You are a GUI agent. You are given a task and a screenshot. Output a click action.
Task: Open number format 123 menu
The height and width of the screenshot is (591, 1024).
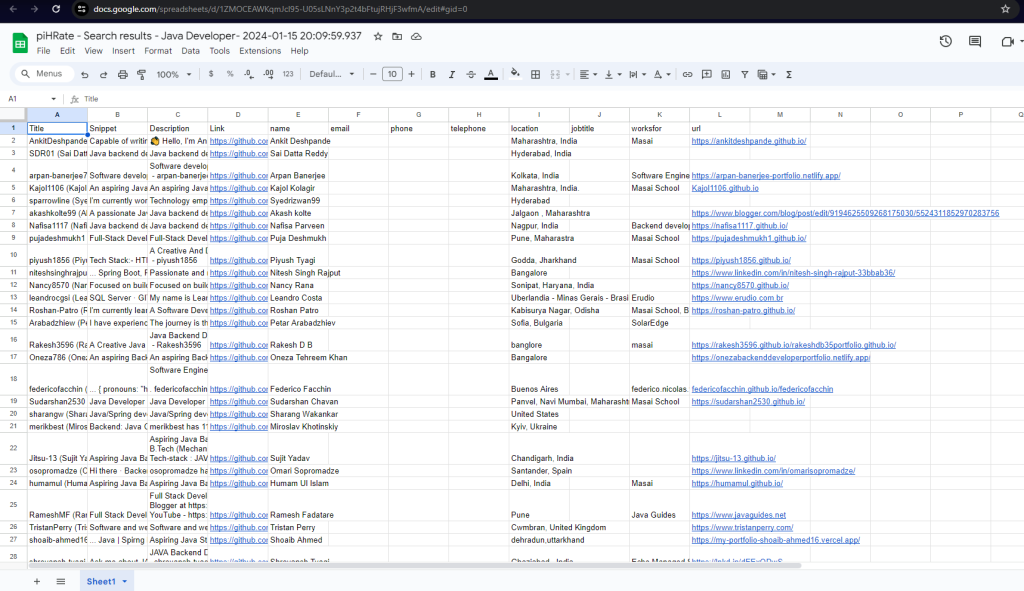(288, 74)
